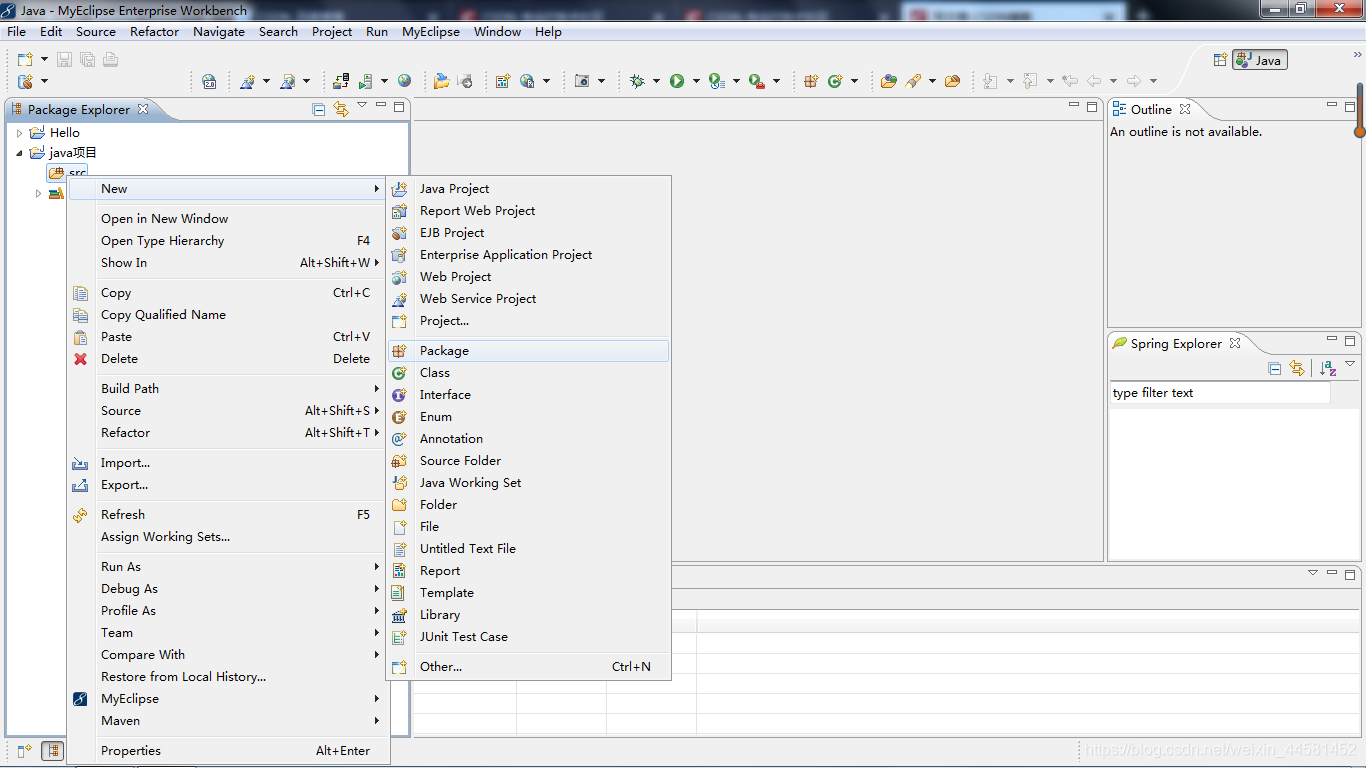
Task: Open Build Path submenu
Action: point(226,389)
